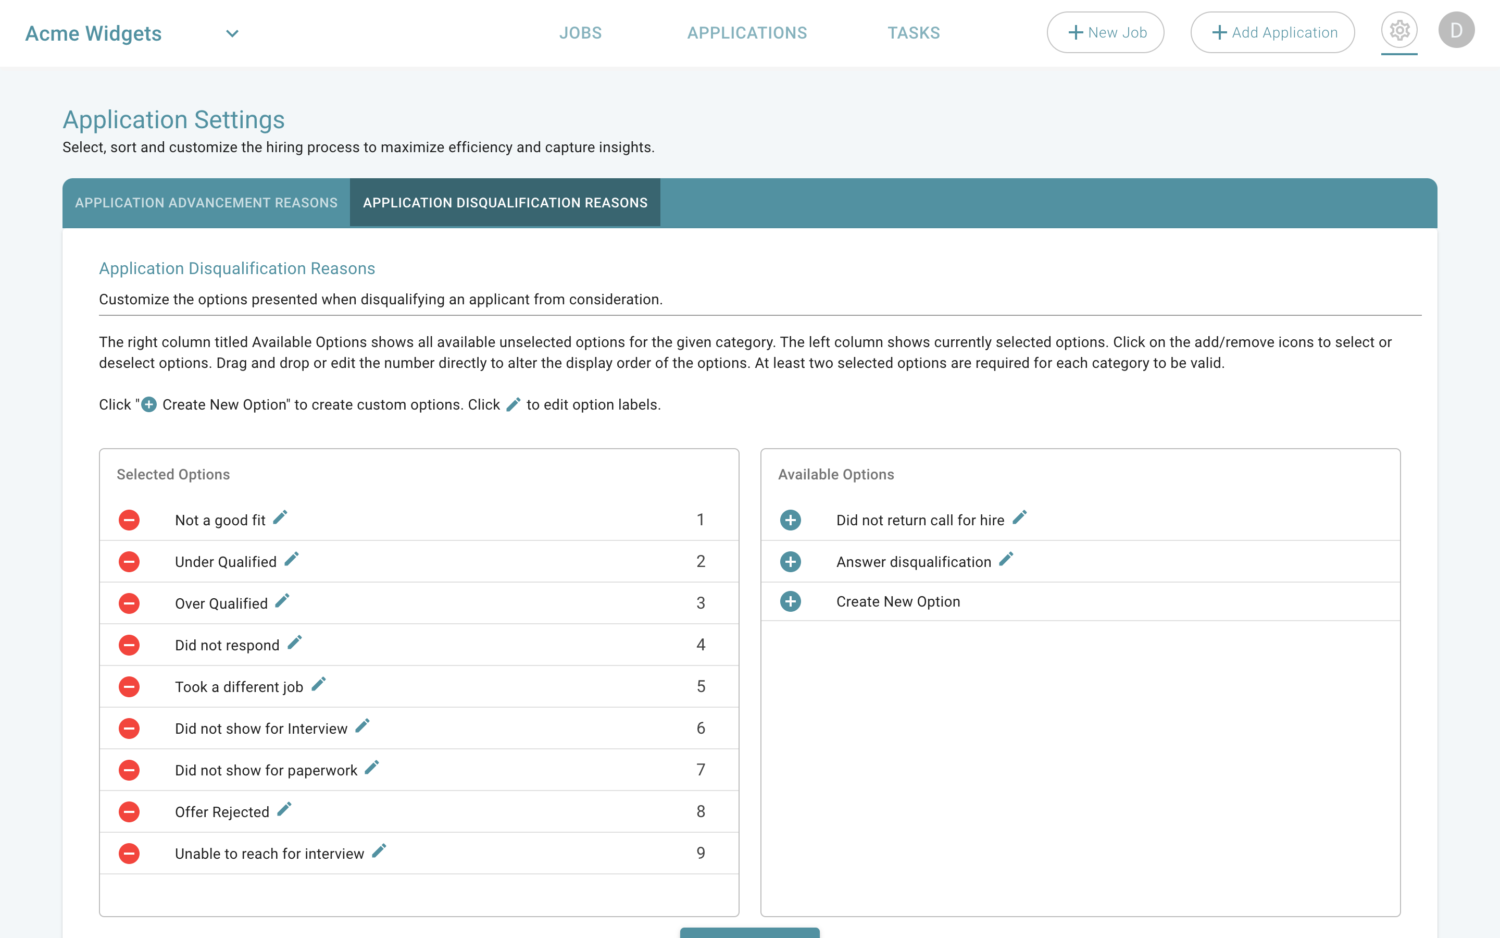Remove "Unable to reach for interview" option
Image resolution: width=1500 pixels, height=938 pixels.
(x=129, y=853)
